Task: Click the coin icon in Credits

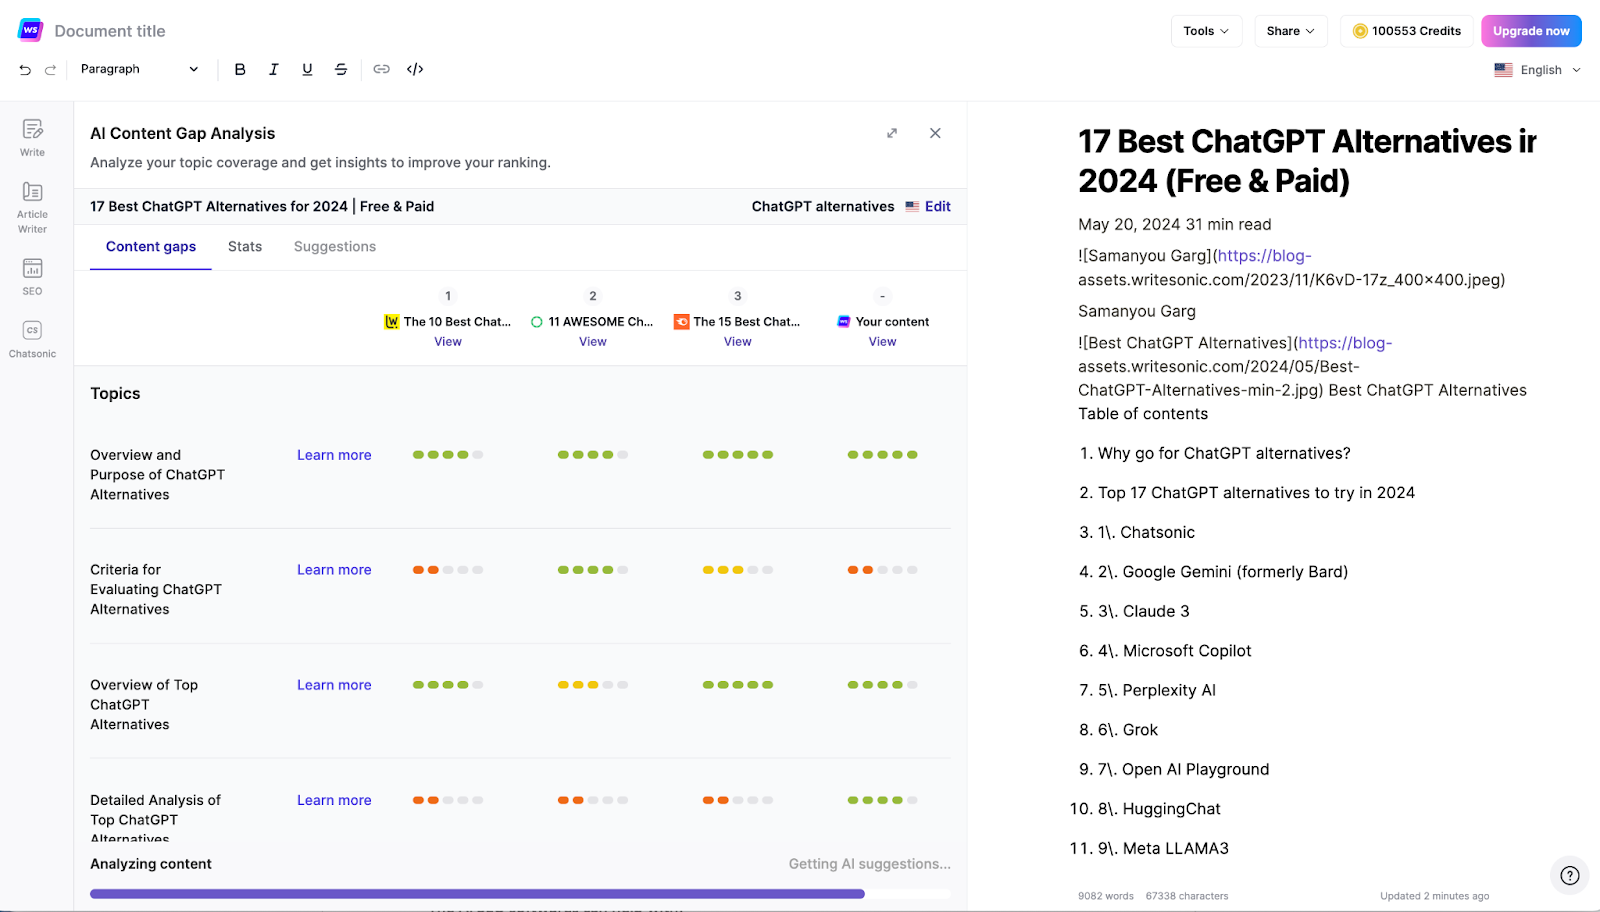Action: tap(1360, 31)
